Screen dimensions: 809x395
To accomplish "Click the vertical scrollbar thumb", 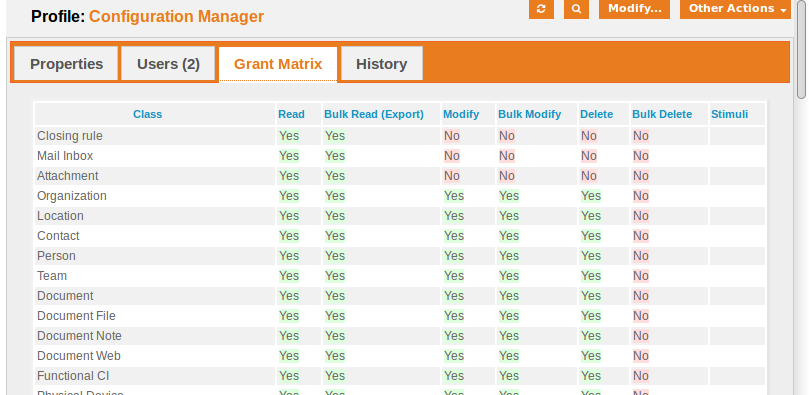I will 801,49.
